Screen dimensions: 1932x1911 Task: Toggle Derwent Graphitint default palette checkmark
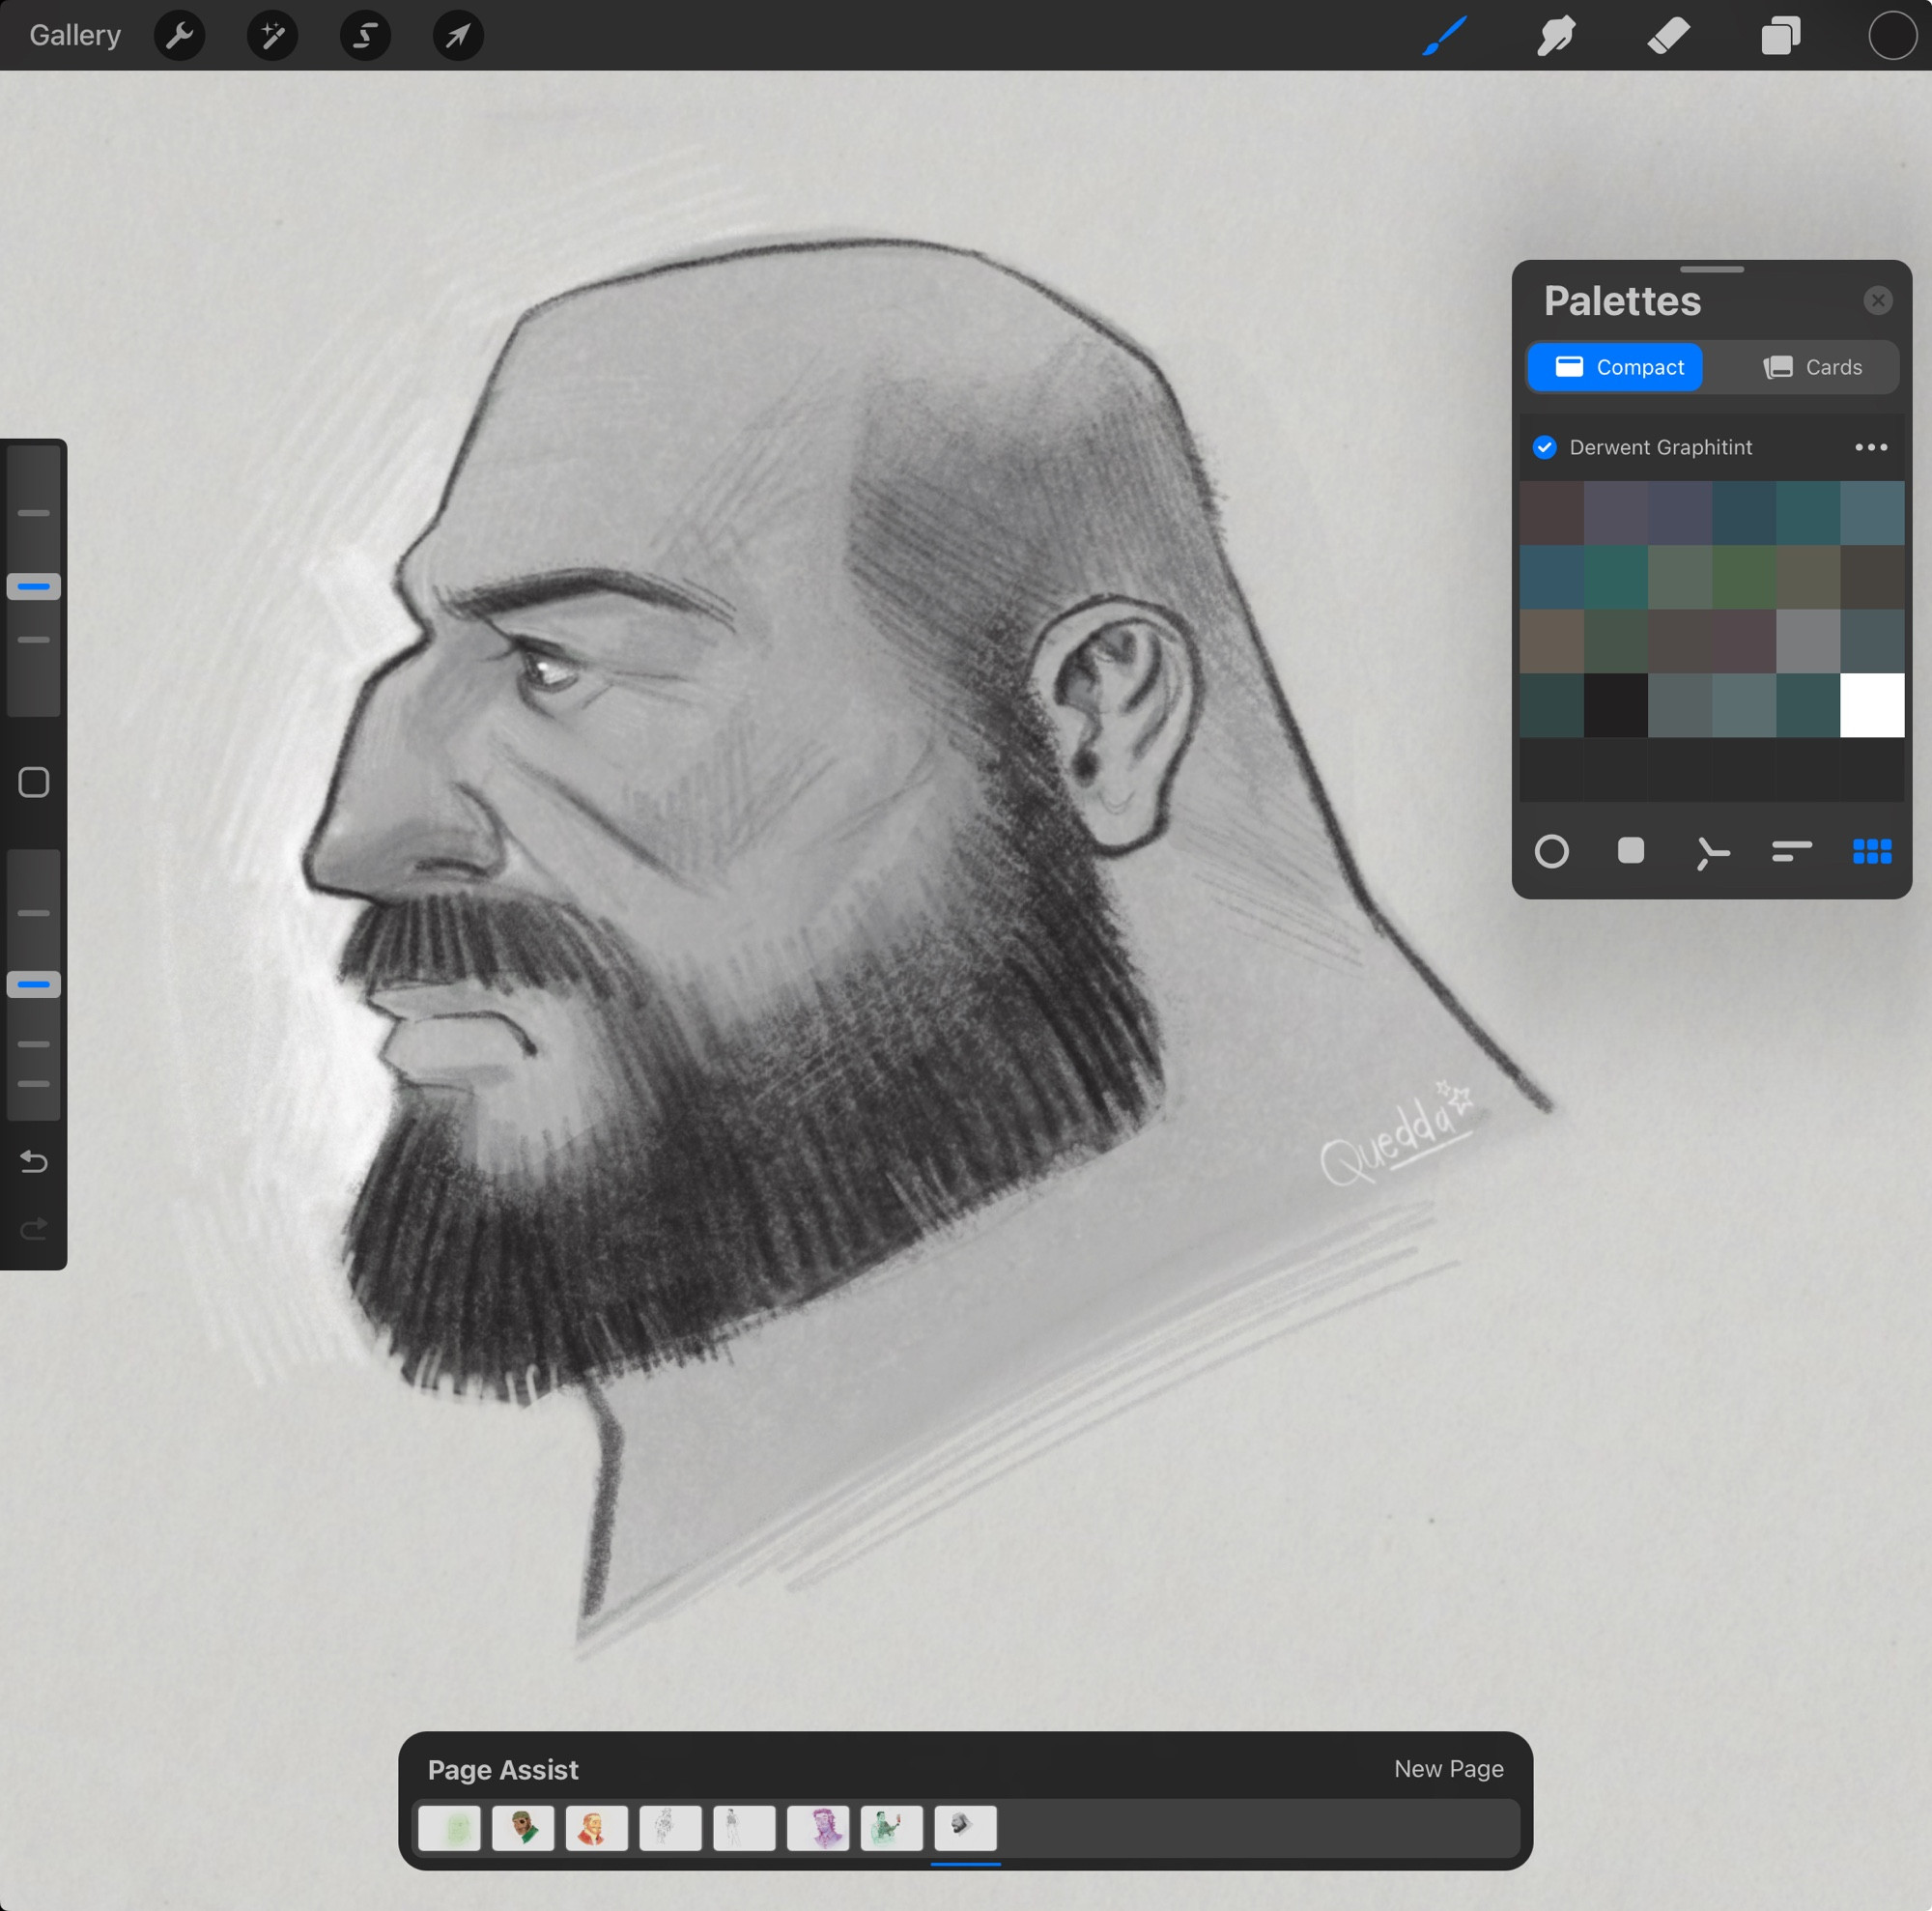pos(1544,447)
